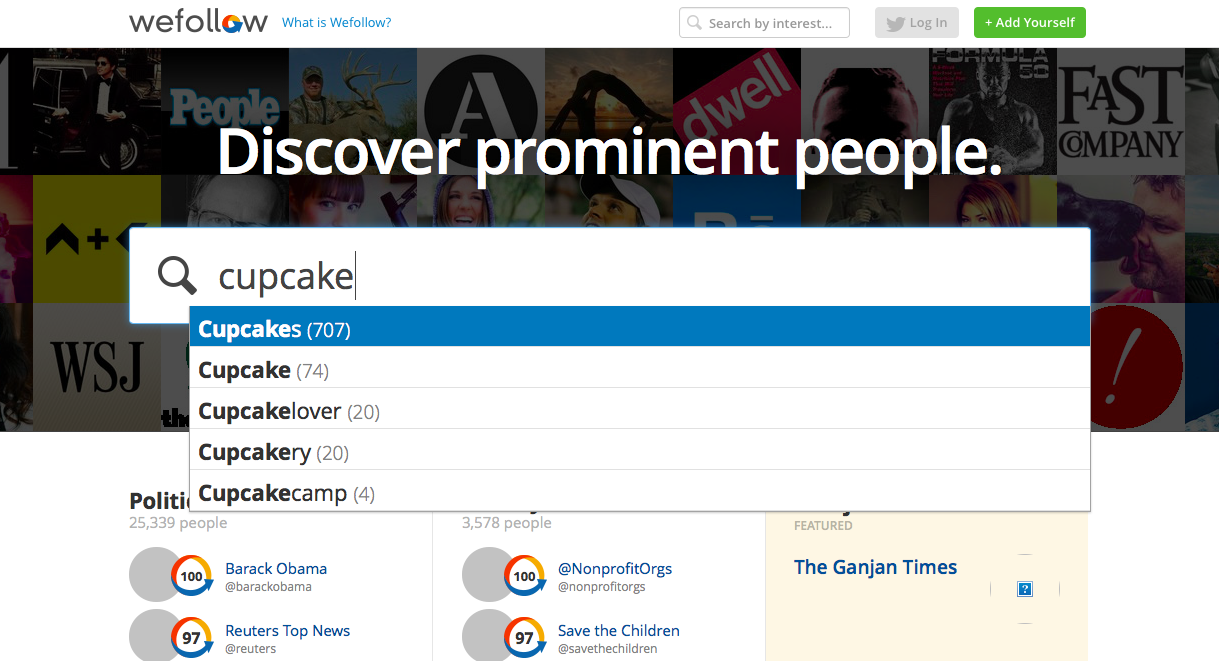Click the @NonprofitOrgs score badge of 100

point(524,576)
